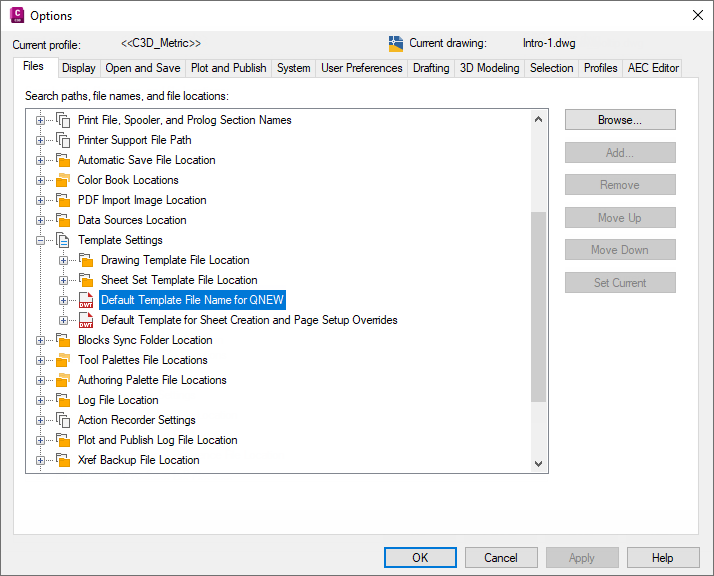The image size is (714, 576).
Task: Expand the Tool Palettes File Locations node
Action: click(41, 361)
